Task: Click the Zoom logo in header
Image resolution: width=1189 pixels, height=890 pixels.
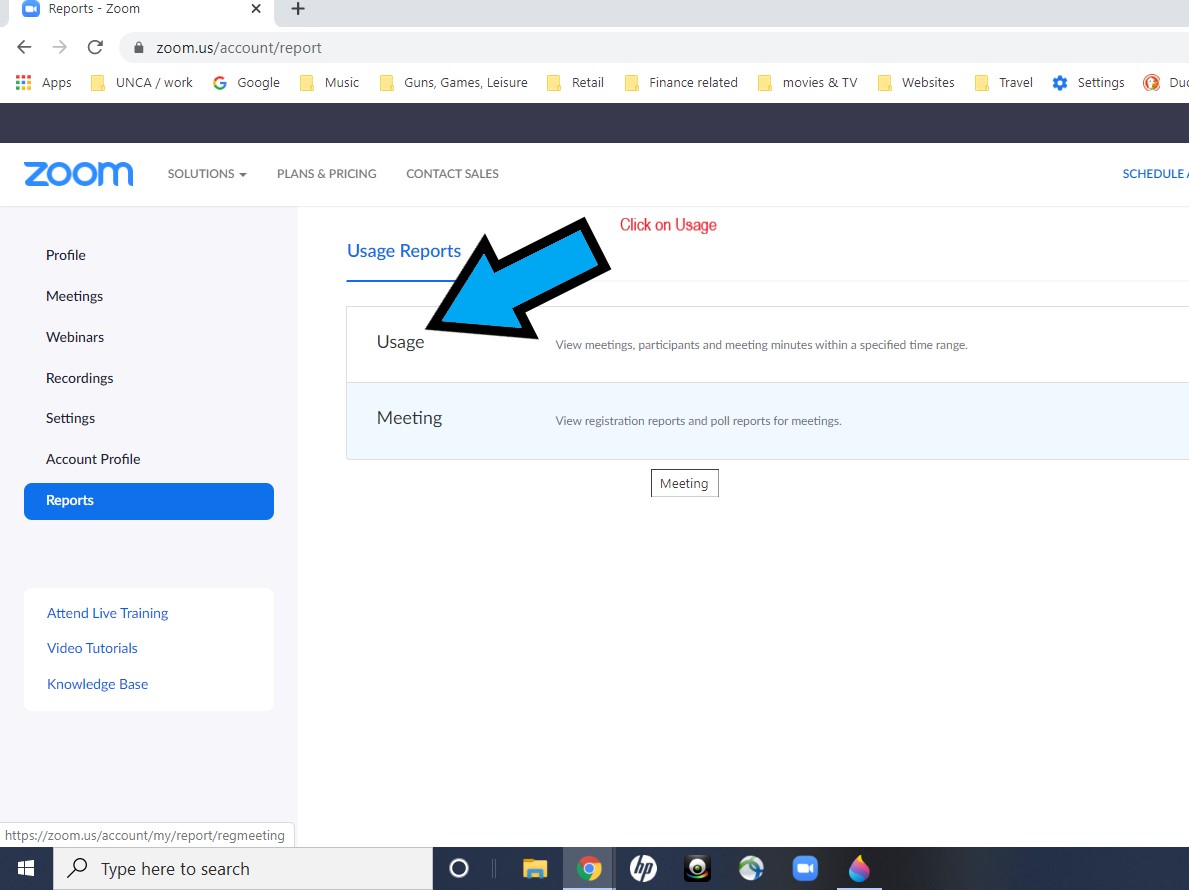Action: pos(78,174)
